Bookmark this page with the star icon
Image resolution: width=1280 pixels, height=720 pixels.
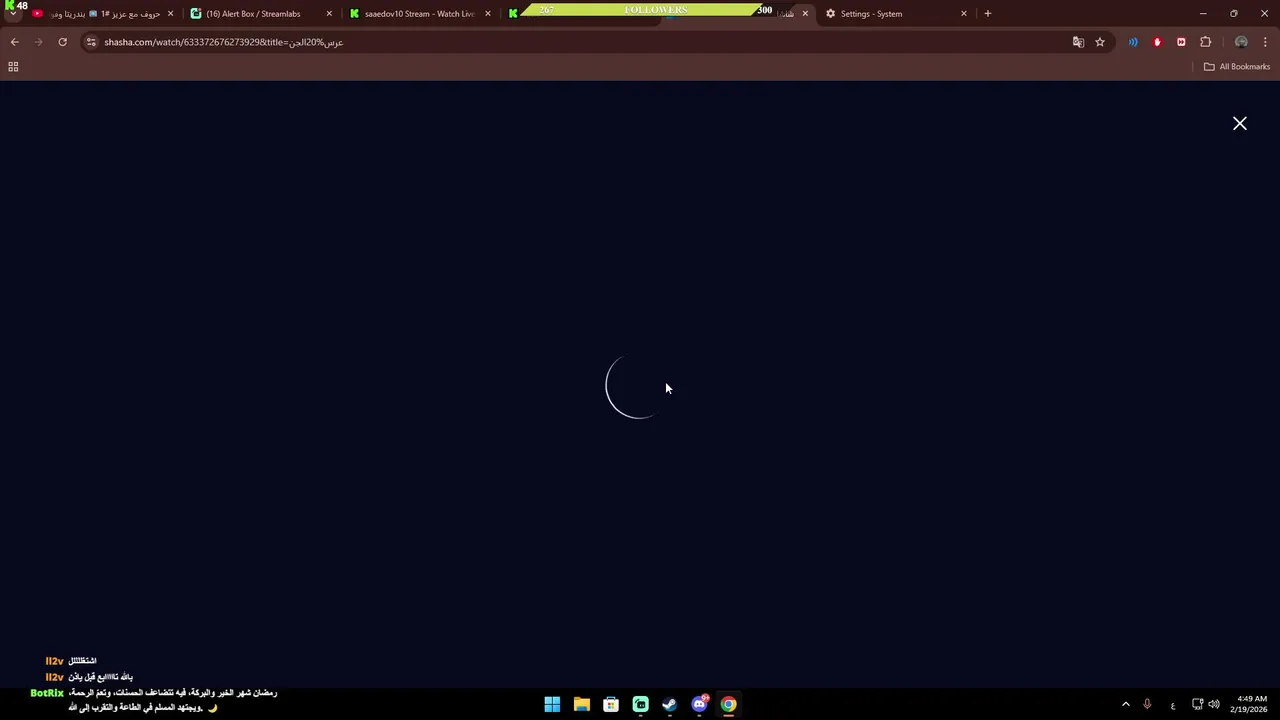1100,42
